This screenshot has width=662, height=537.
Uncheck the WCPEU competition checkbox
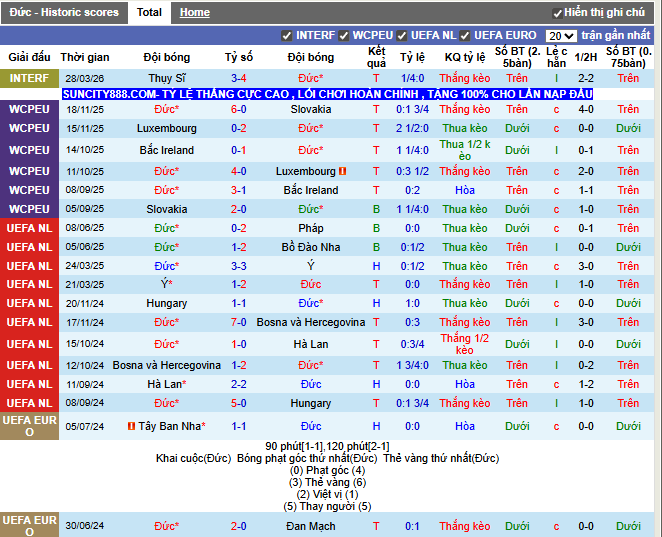344,35
